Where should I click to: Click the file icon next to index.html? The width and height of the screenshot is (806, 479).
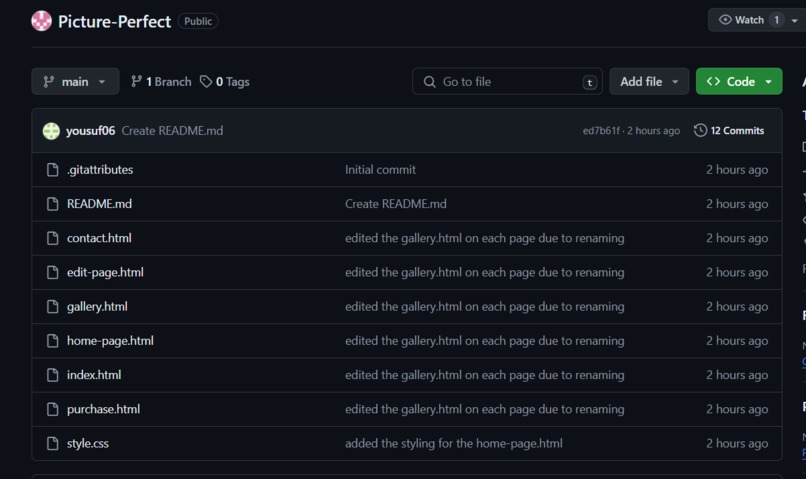coord(52,375)
